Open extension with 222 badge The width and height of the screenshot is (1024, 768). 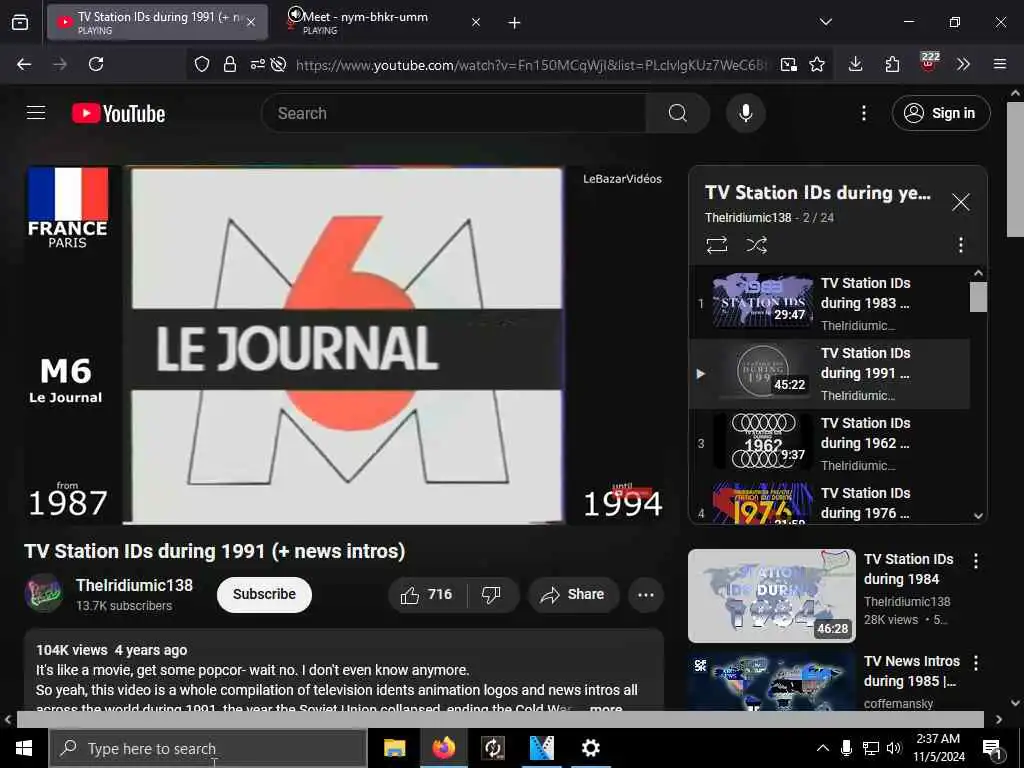929,63
